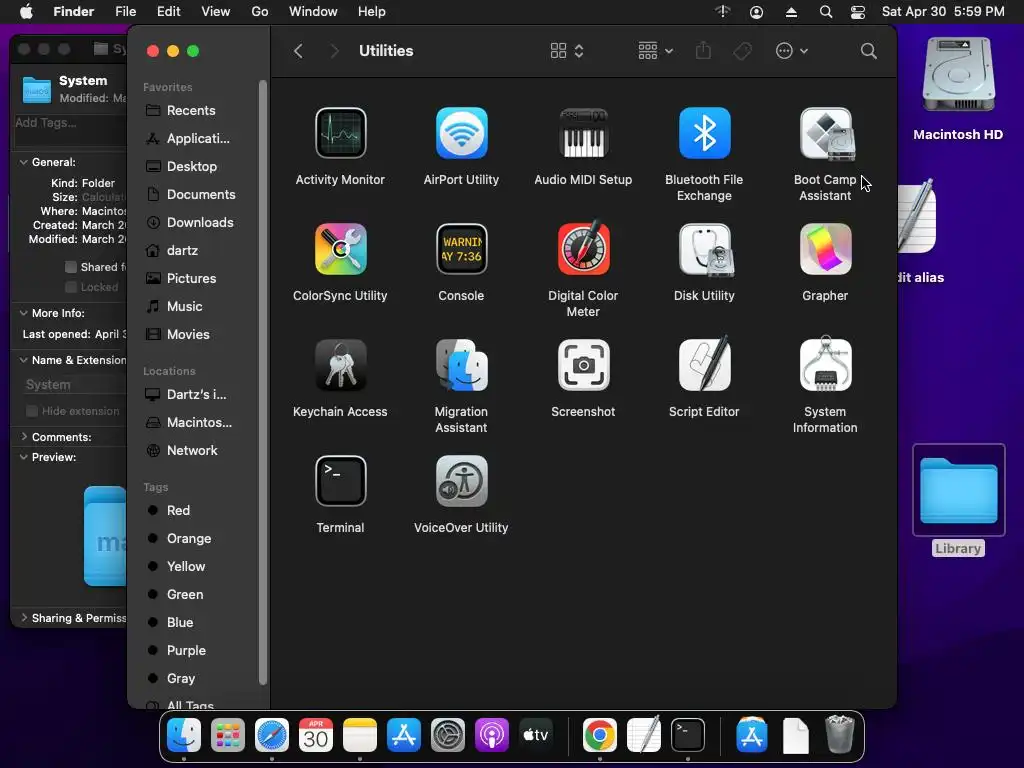1024x768 pixels.
Task: Go to Downloads in the sidebar
Action: [200, 223]
